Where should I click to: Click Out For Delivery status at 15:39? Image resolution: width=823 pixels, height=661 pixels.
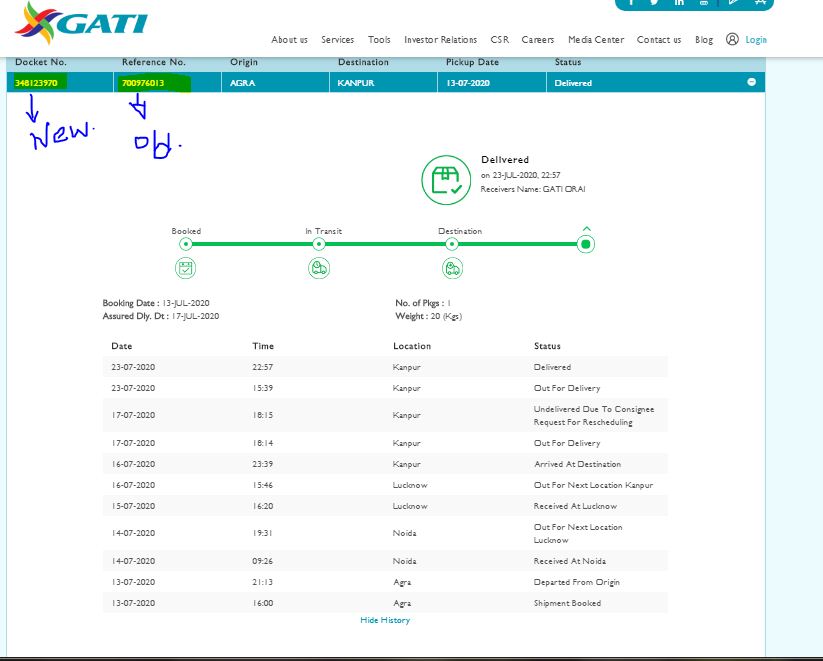(567, 388)
